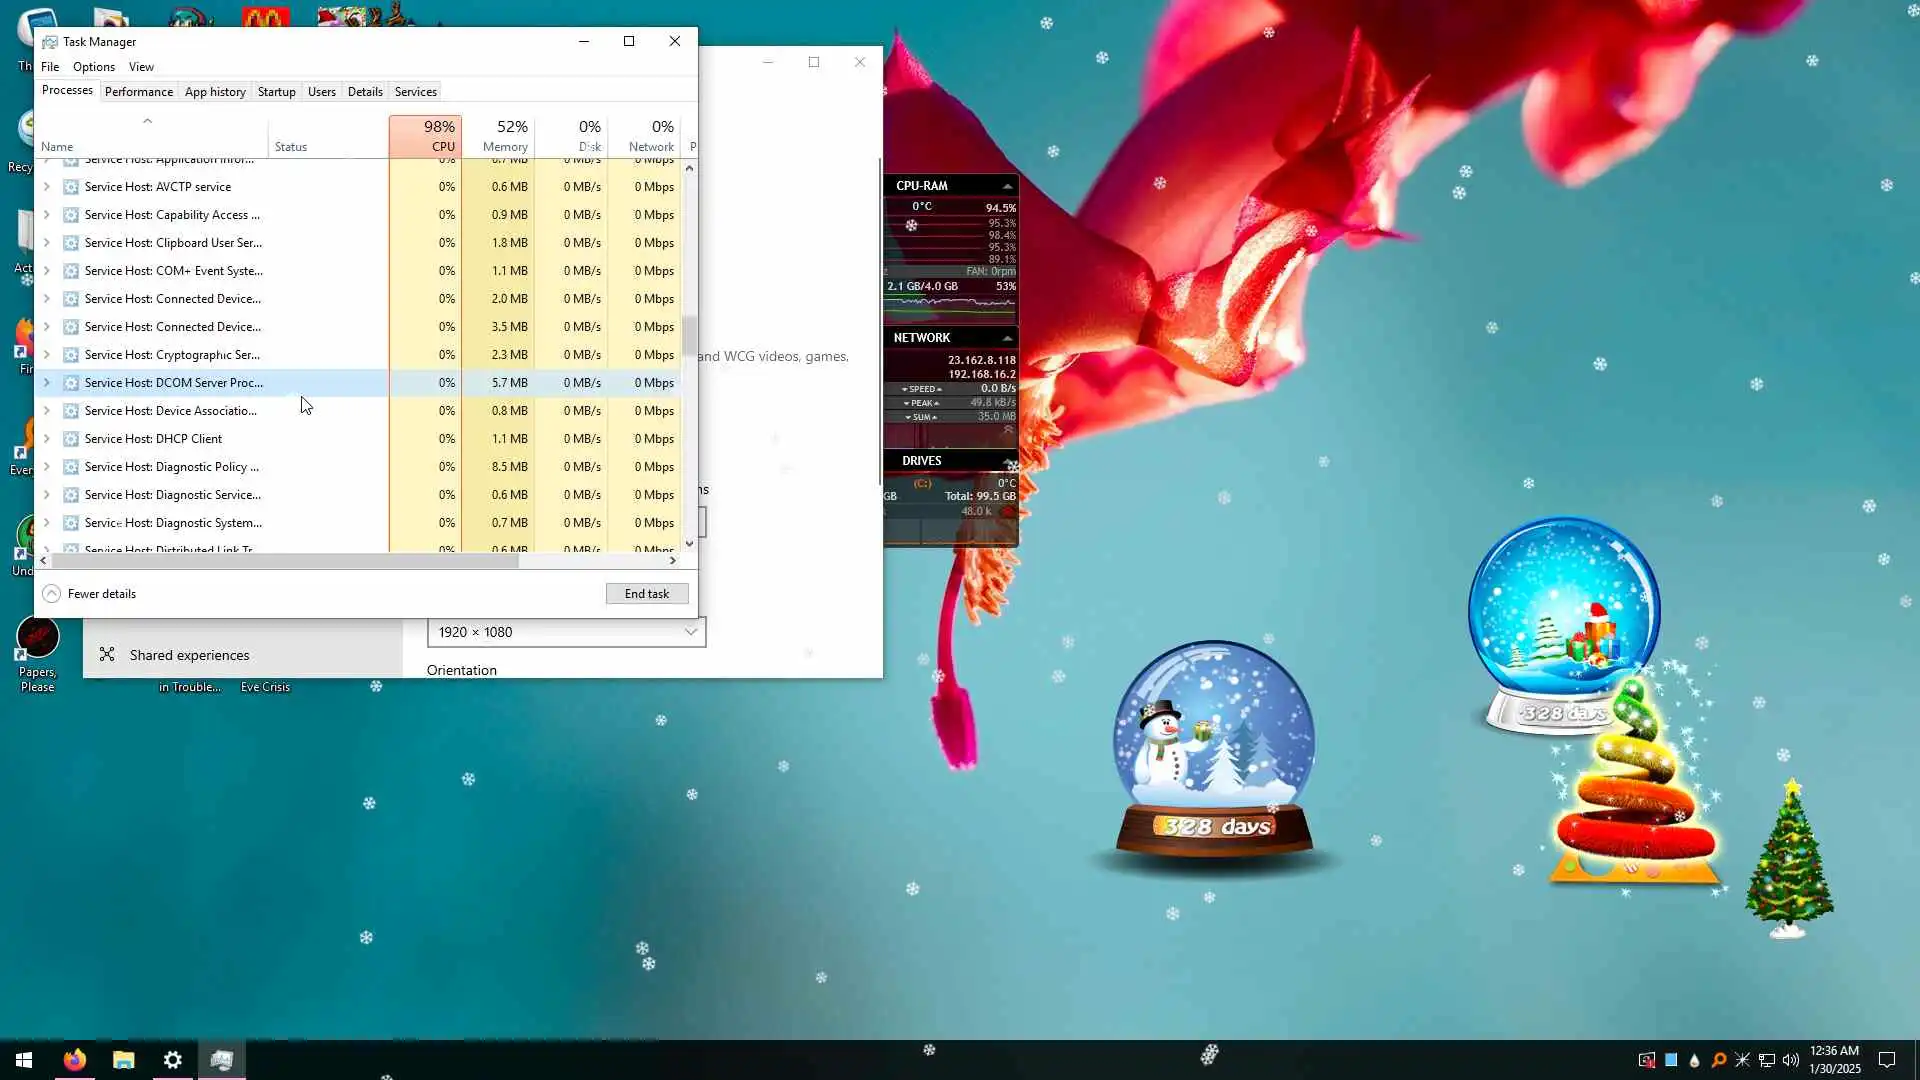Screen dimensions: 1920x1080
Task: Click the Settings gear taskbar icon
Action: tap(173, 1060)
